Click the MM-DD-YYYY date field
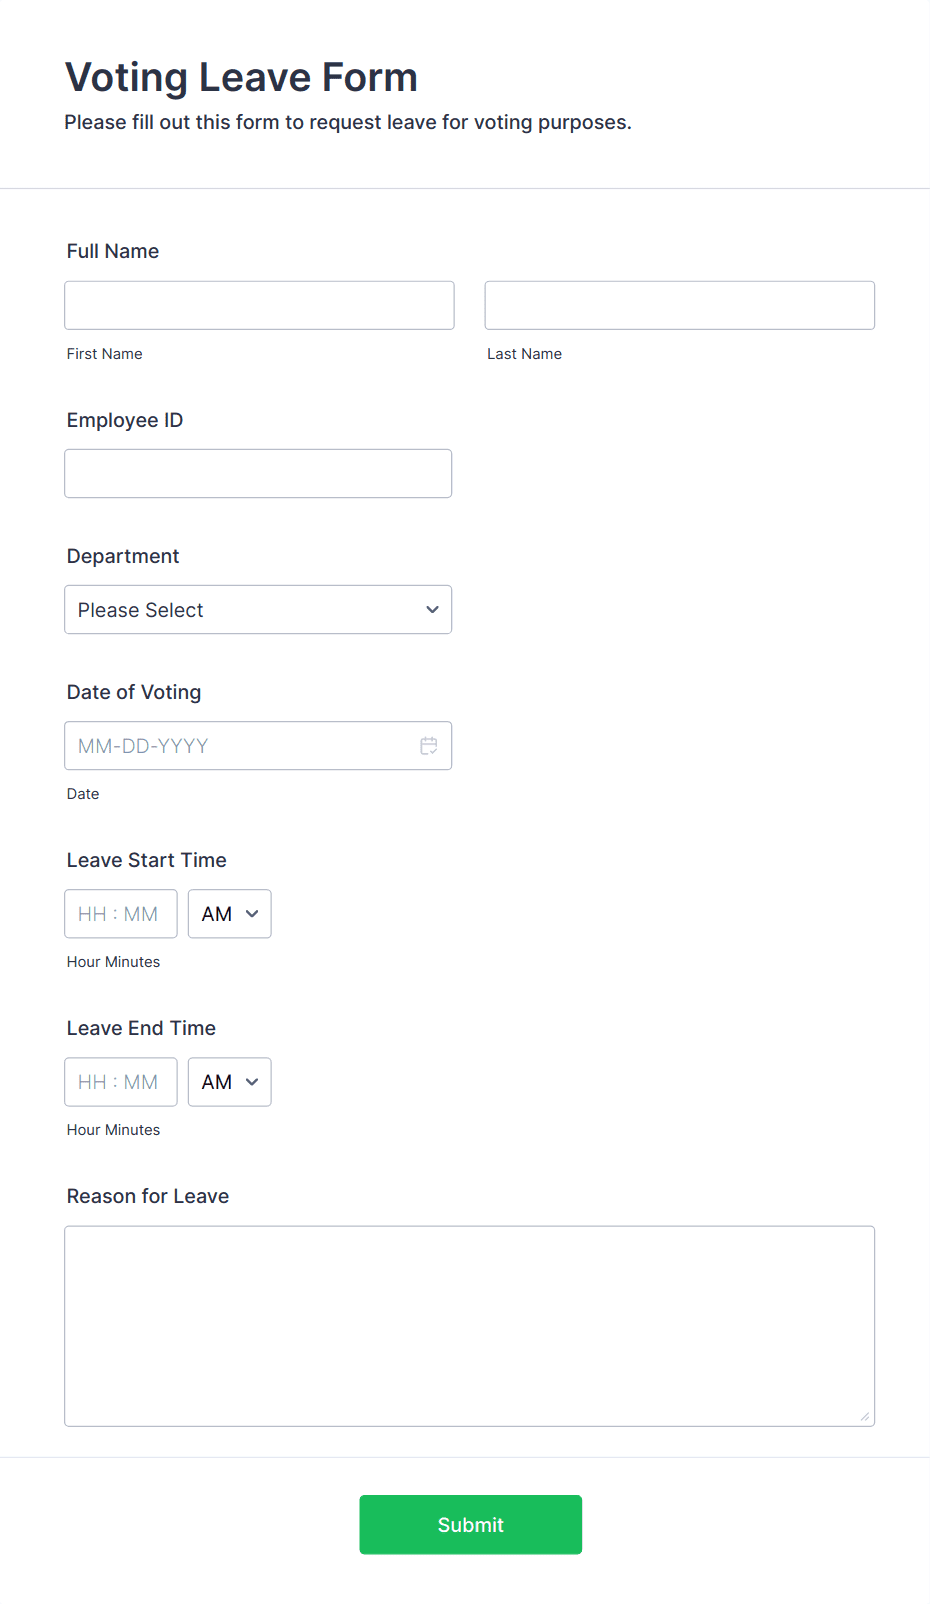 point(258,745)
